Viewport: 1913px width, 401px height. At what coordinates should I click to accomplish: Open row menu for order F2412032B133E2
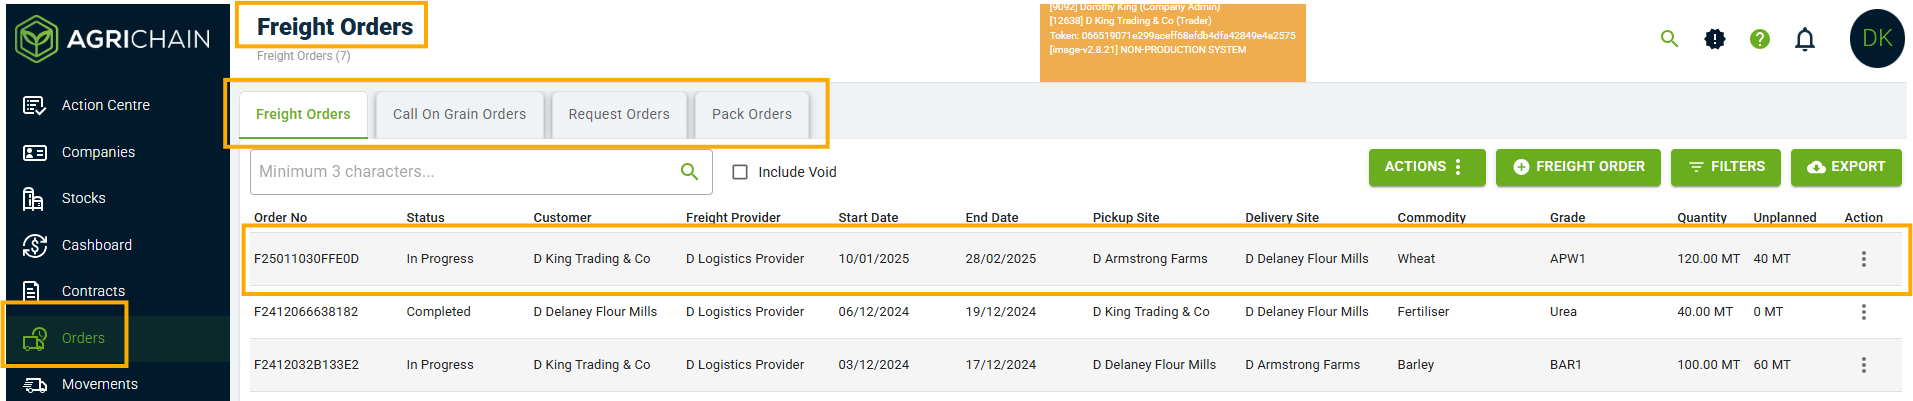point(1863,365)
